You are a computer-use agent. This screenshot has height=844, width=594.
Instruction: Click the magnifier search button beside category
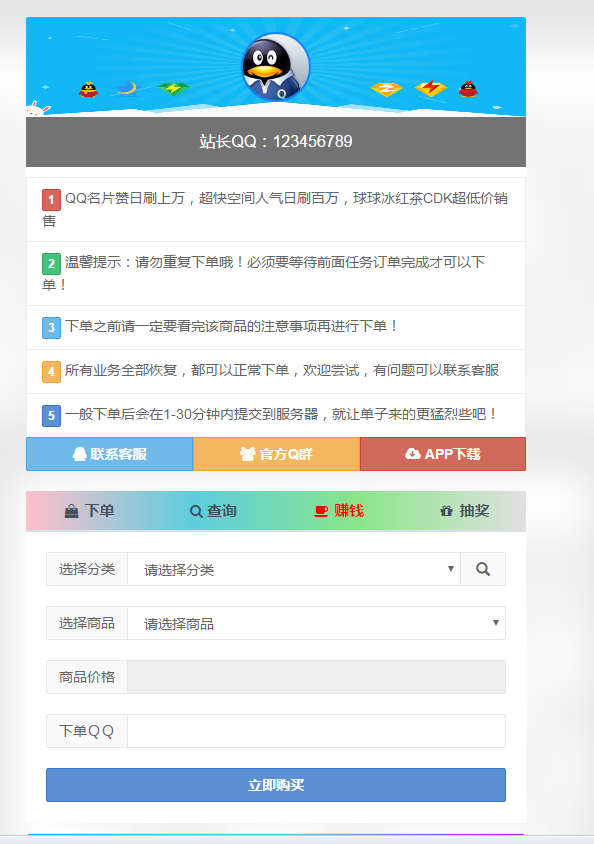click(483, 569)
